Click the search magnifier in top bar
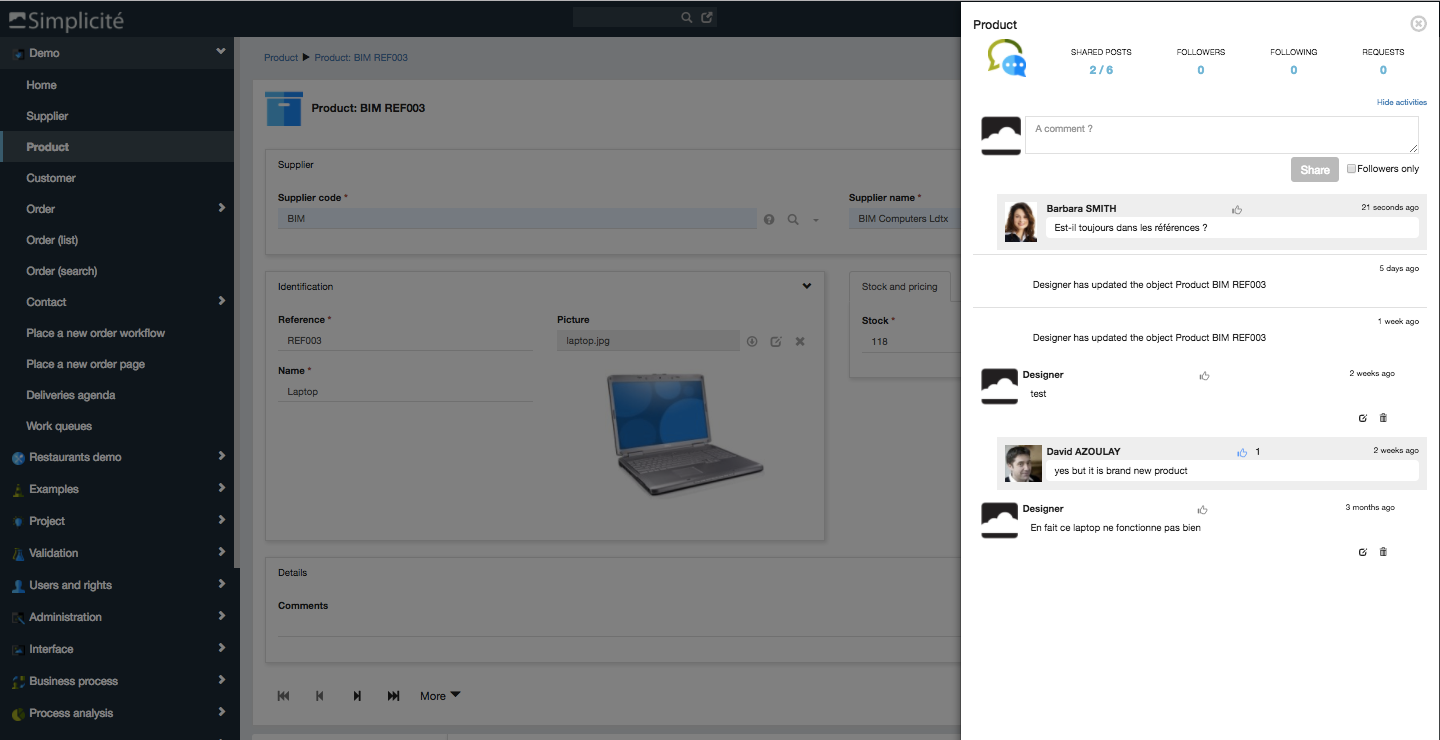This screenshot has width=1440, height=740. click(x=686, y=17)
